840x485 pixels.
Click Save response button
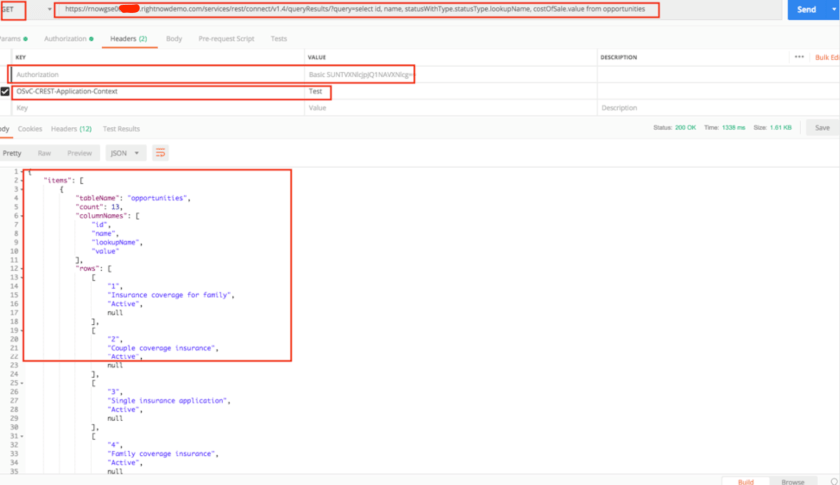pos(822,128)
